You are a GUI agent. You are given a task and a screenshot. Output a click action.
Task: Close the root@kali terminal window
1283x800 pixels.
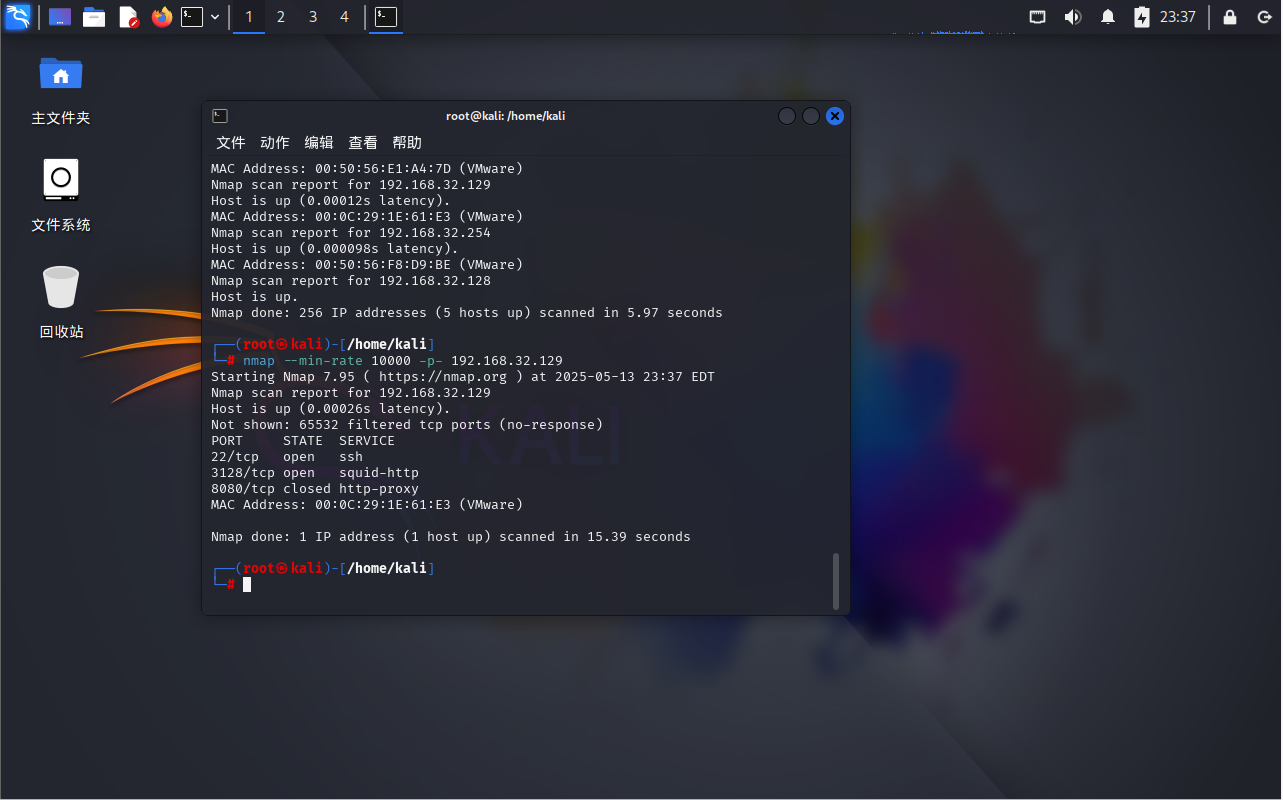pyautogui.click(x=835, y=116)
